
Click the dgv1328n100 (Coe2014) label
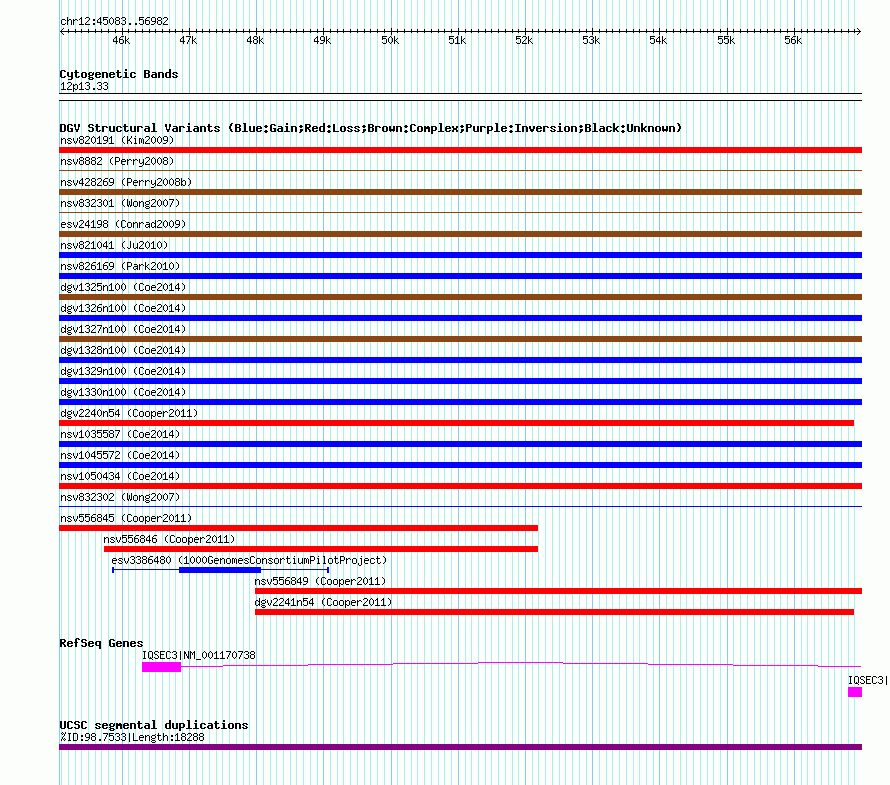[123, 350]
